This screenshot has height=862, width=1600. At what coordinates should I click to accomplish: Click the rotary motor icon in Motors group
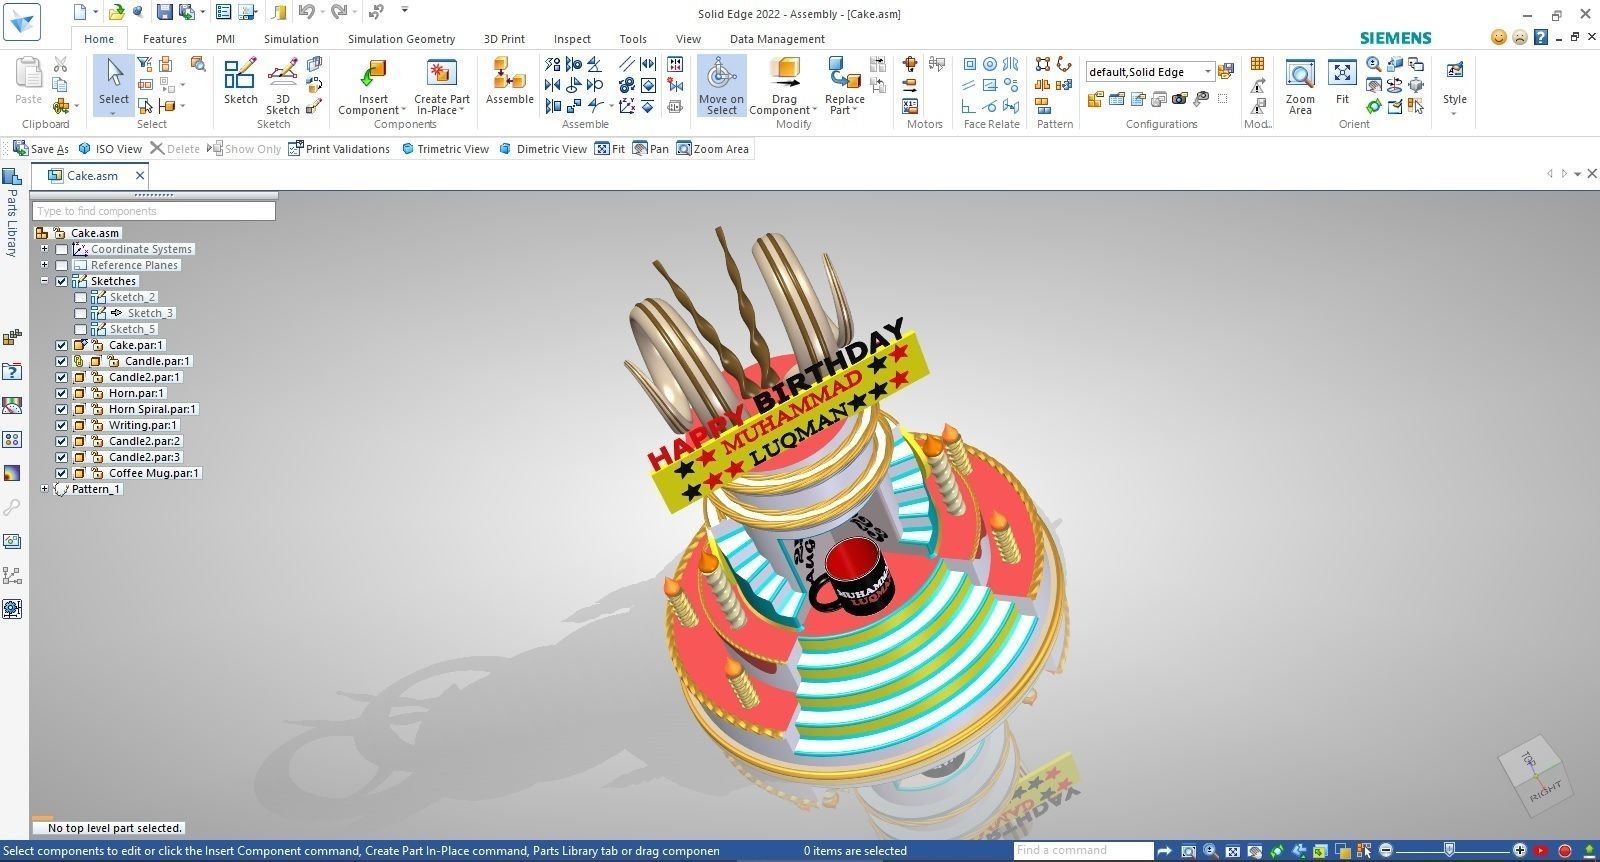(x=910, y=64)
